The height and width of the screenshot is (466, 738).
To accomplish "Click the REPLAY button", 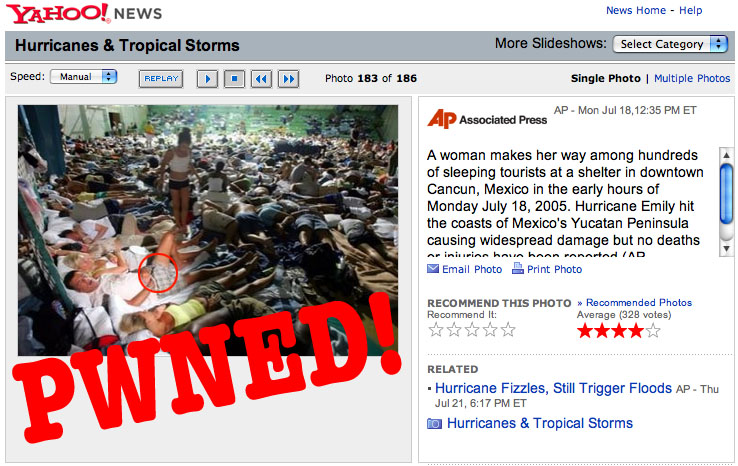I will (161, 79).
